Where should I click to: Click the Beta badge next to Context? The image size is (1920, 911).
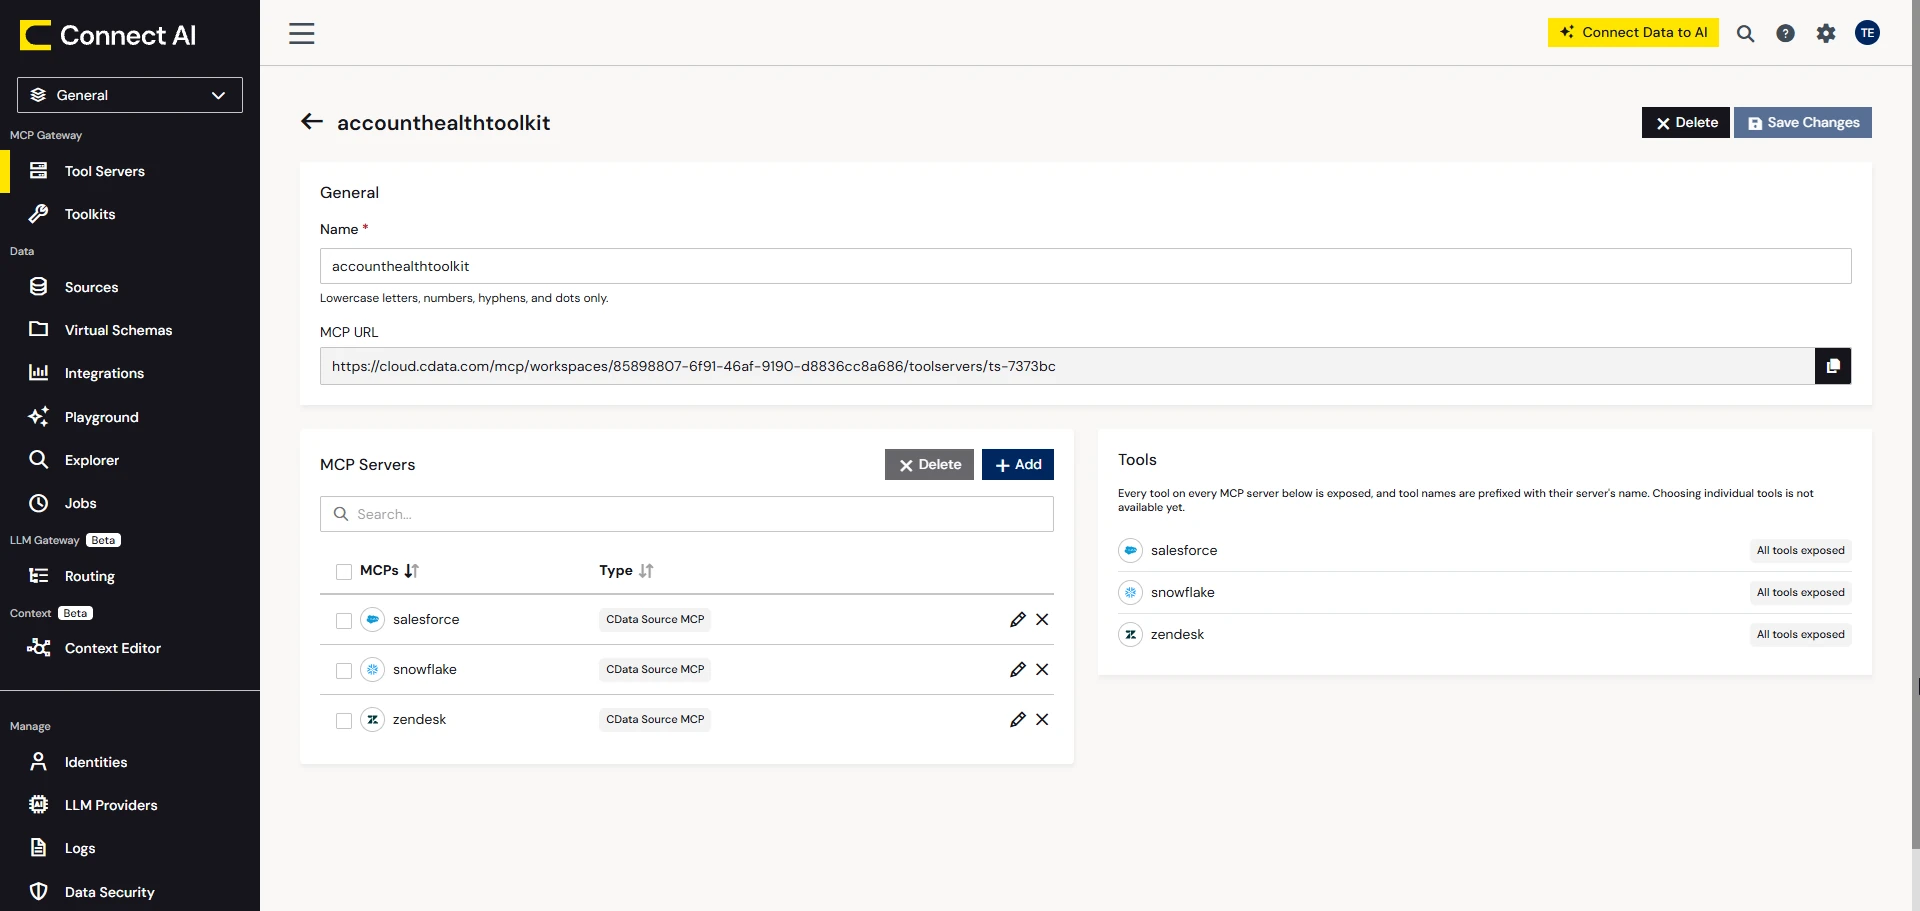(75, 613)
